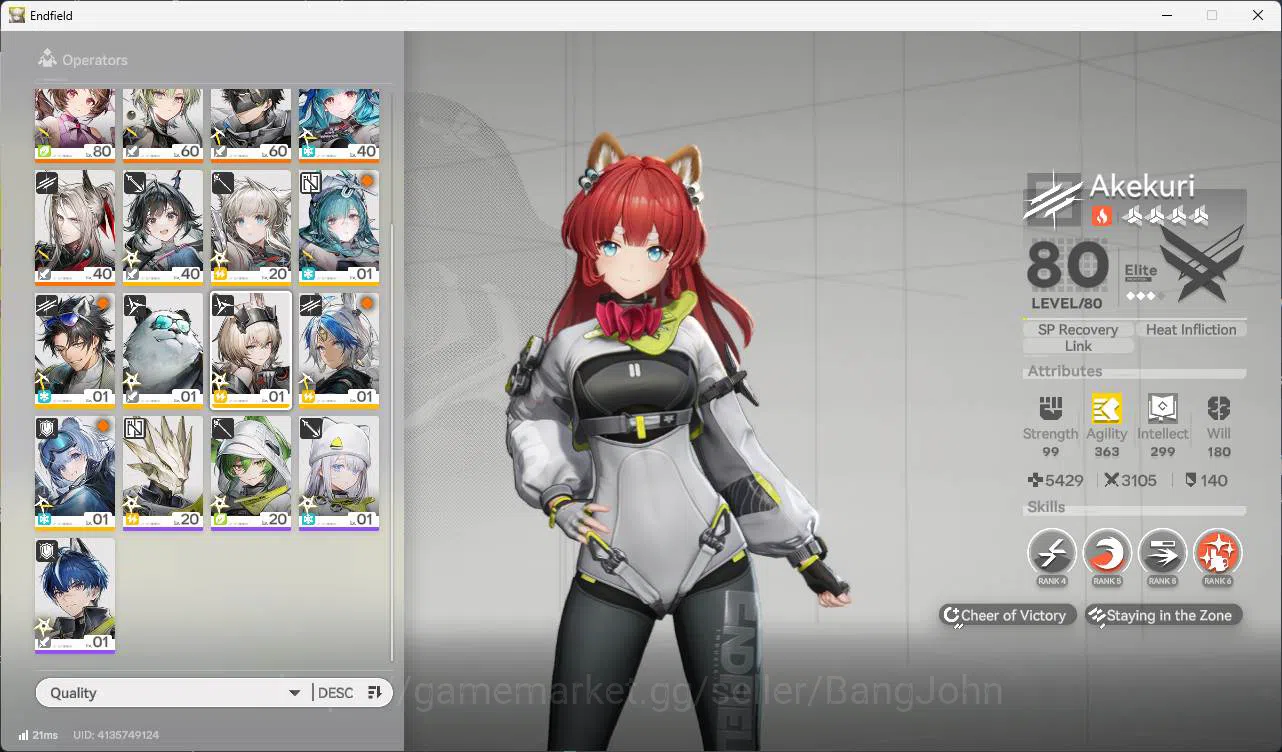Click Akekuri's Heat element icon
This screenshot has height=752, width=1282.
coord(1101,215)
